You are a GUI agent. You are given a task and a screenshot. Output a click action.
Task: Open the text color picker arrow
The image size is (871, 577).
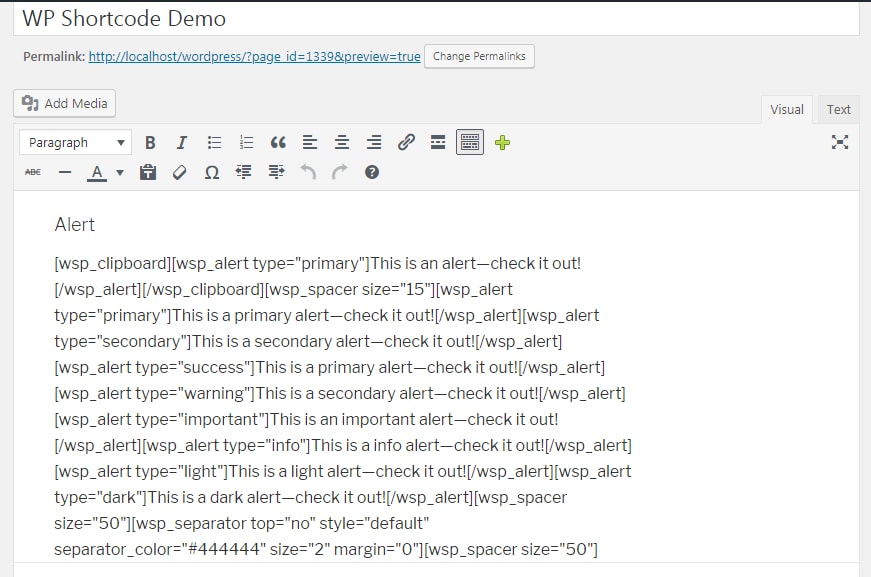pos(119,173)
